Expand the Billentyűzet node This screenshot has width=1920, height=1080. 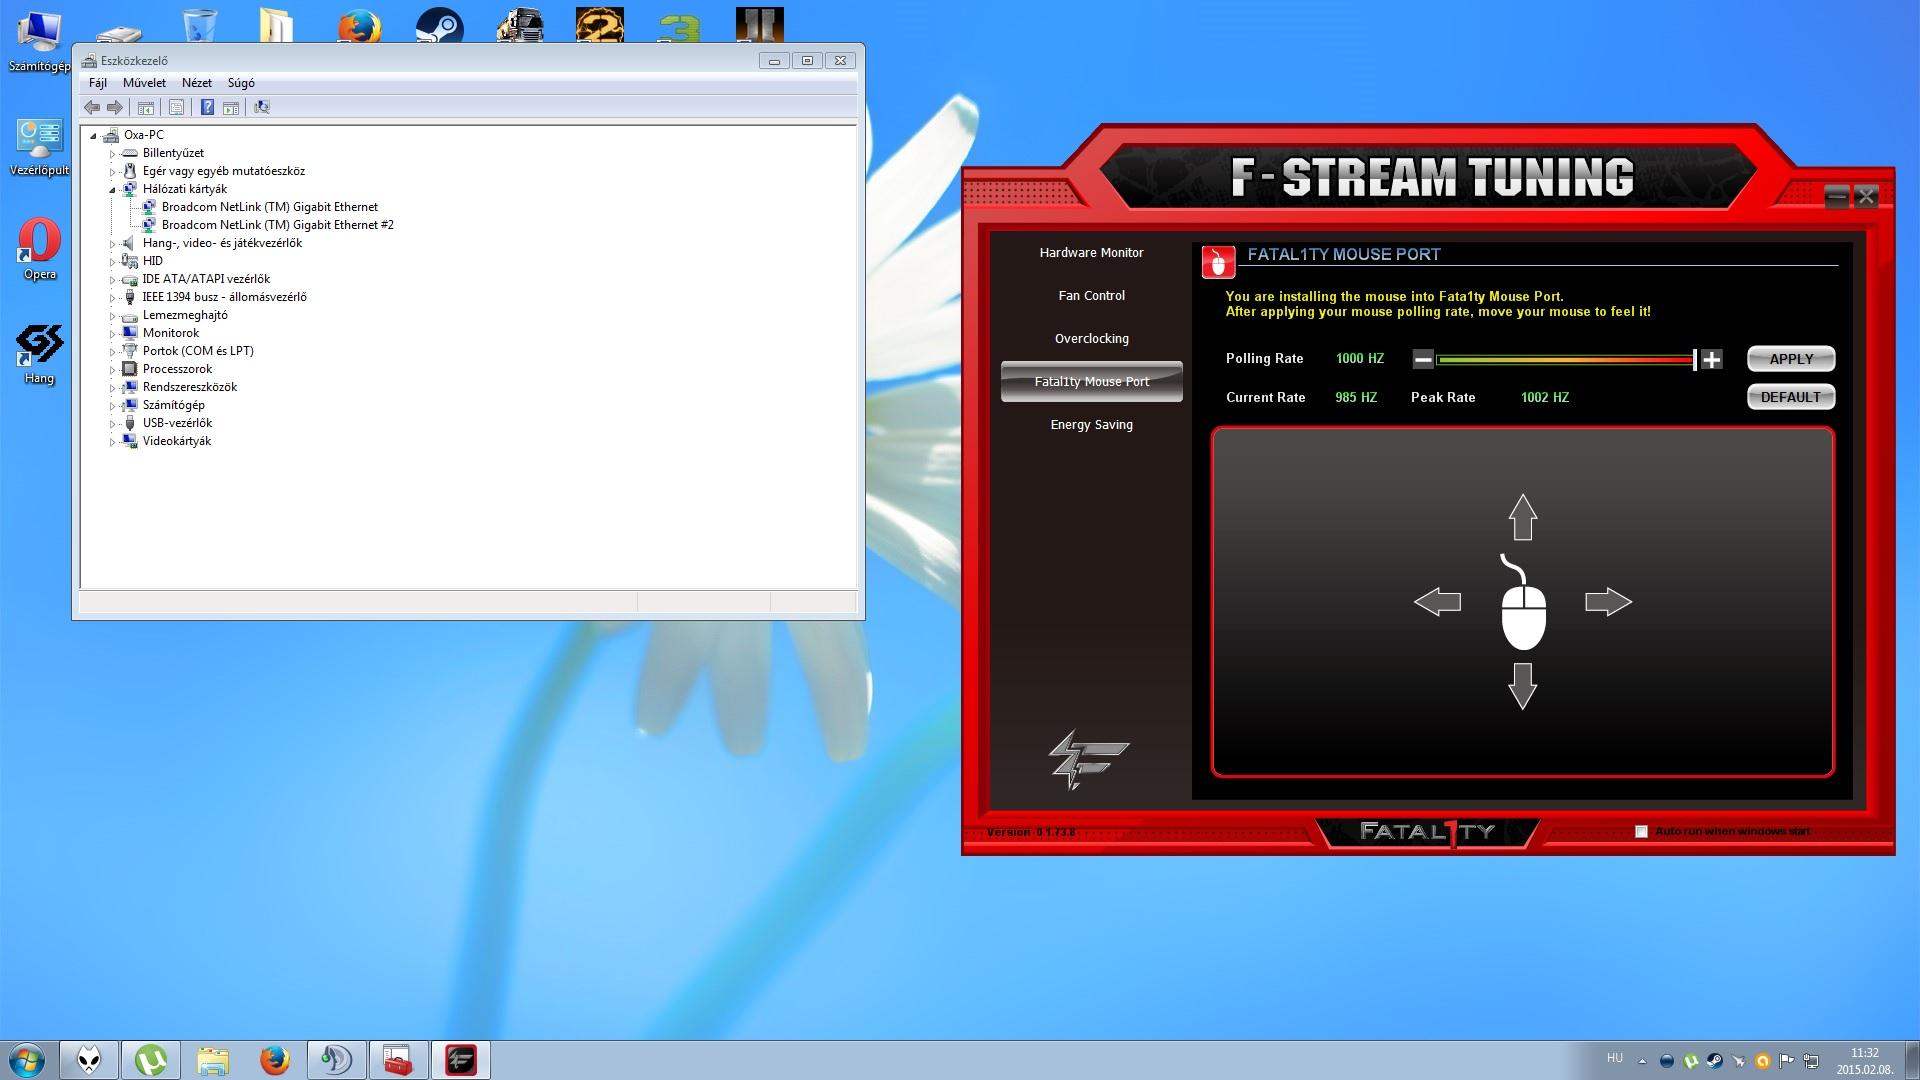pos(112,154)
